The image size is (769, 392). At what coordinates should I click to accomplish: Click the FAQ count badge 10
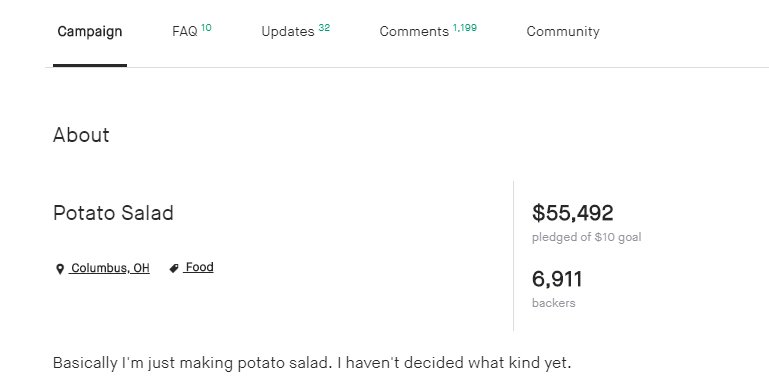tap(206, 27)
